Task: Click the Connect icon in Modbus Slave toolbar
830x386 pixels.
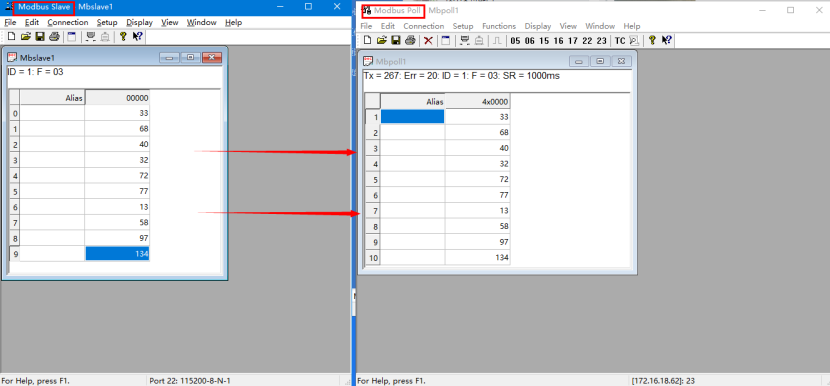Action: pyautogui.click(x=91, y=37)
